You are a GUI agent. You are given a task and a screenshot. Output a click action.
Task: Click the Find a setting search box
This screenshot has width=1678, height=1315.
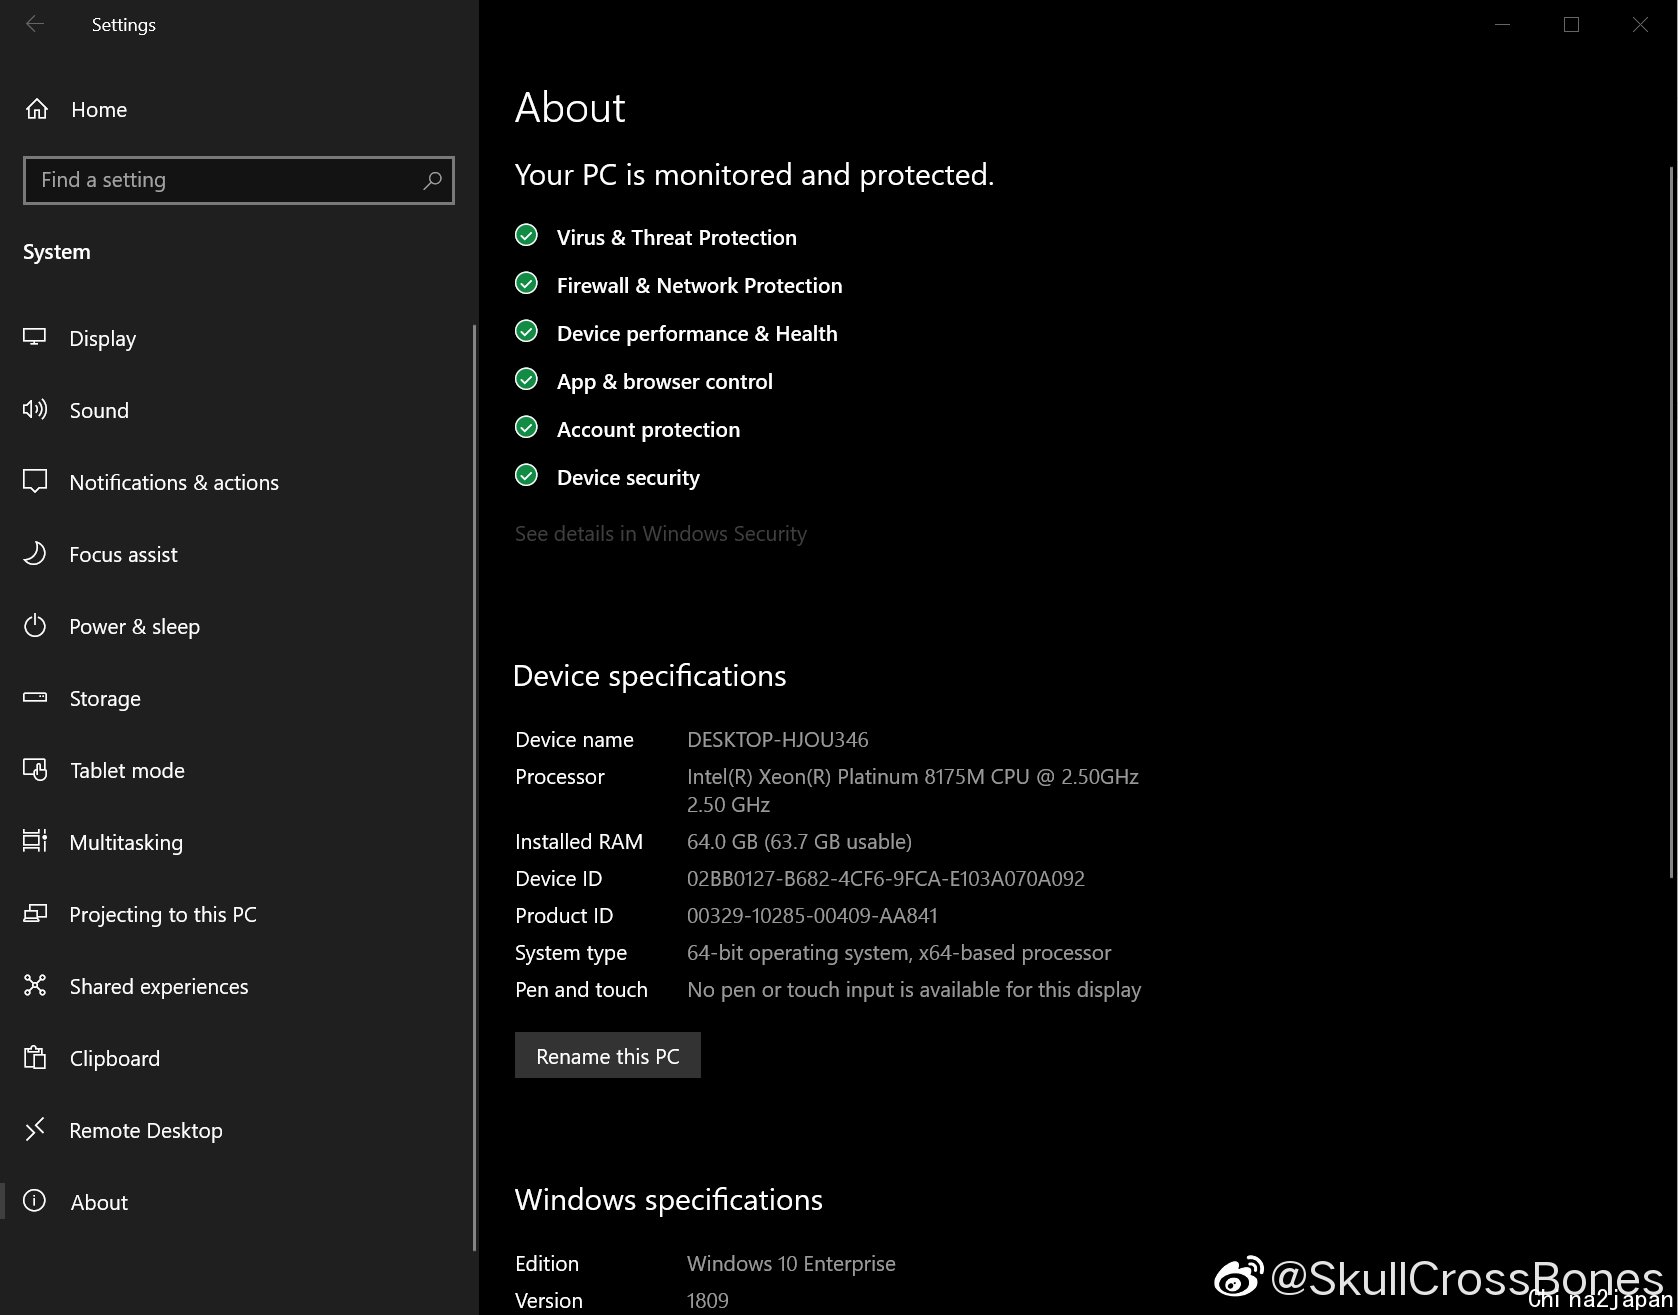point(238,180)
